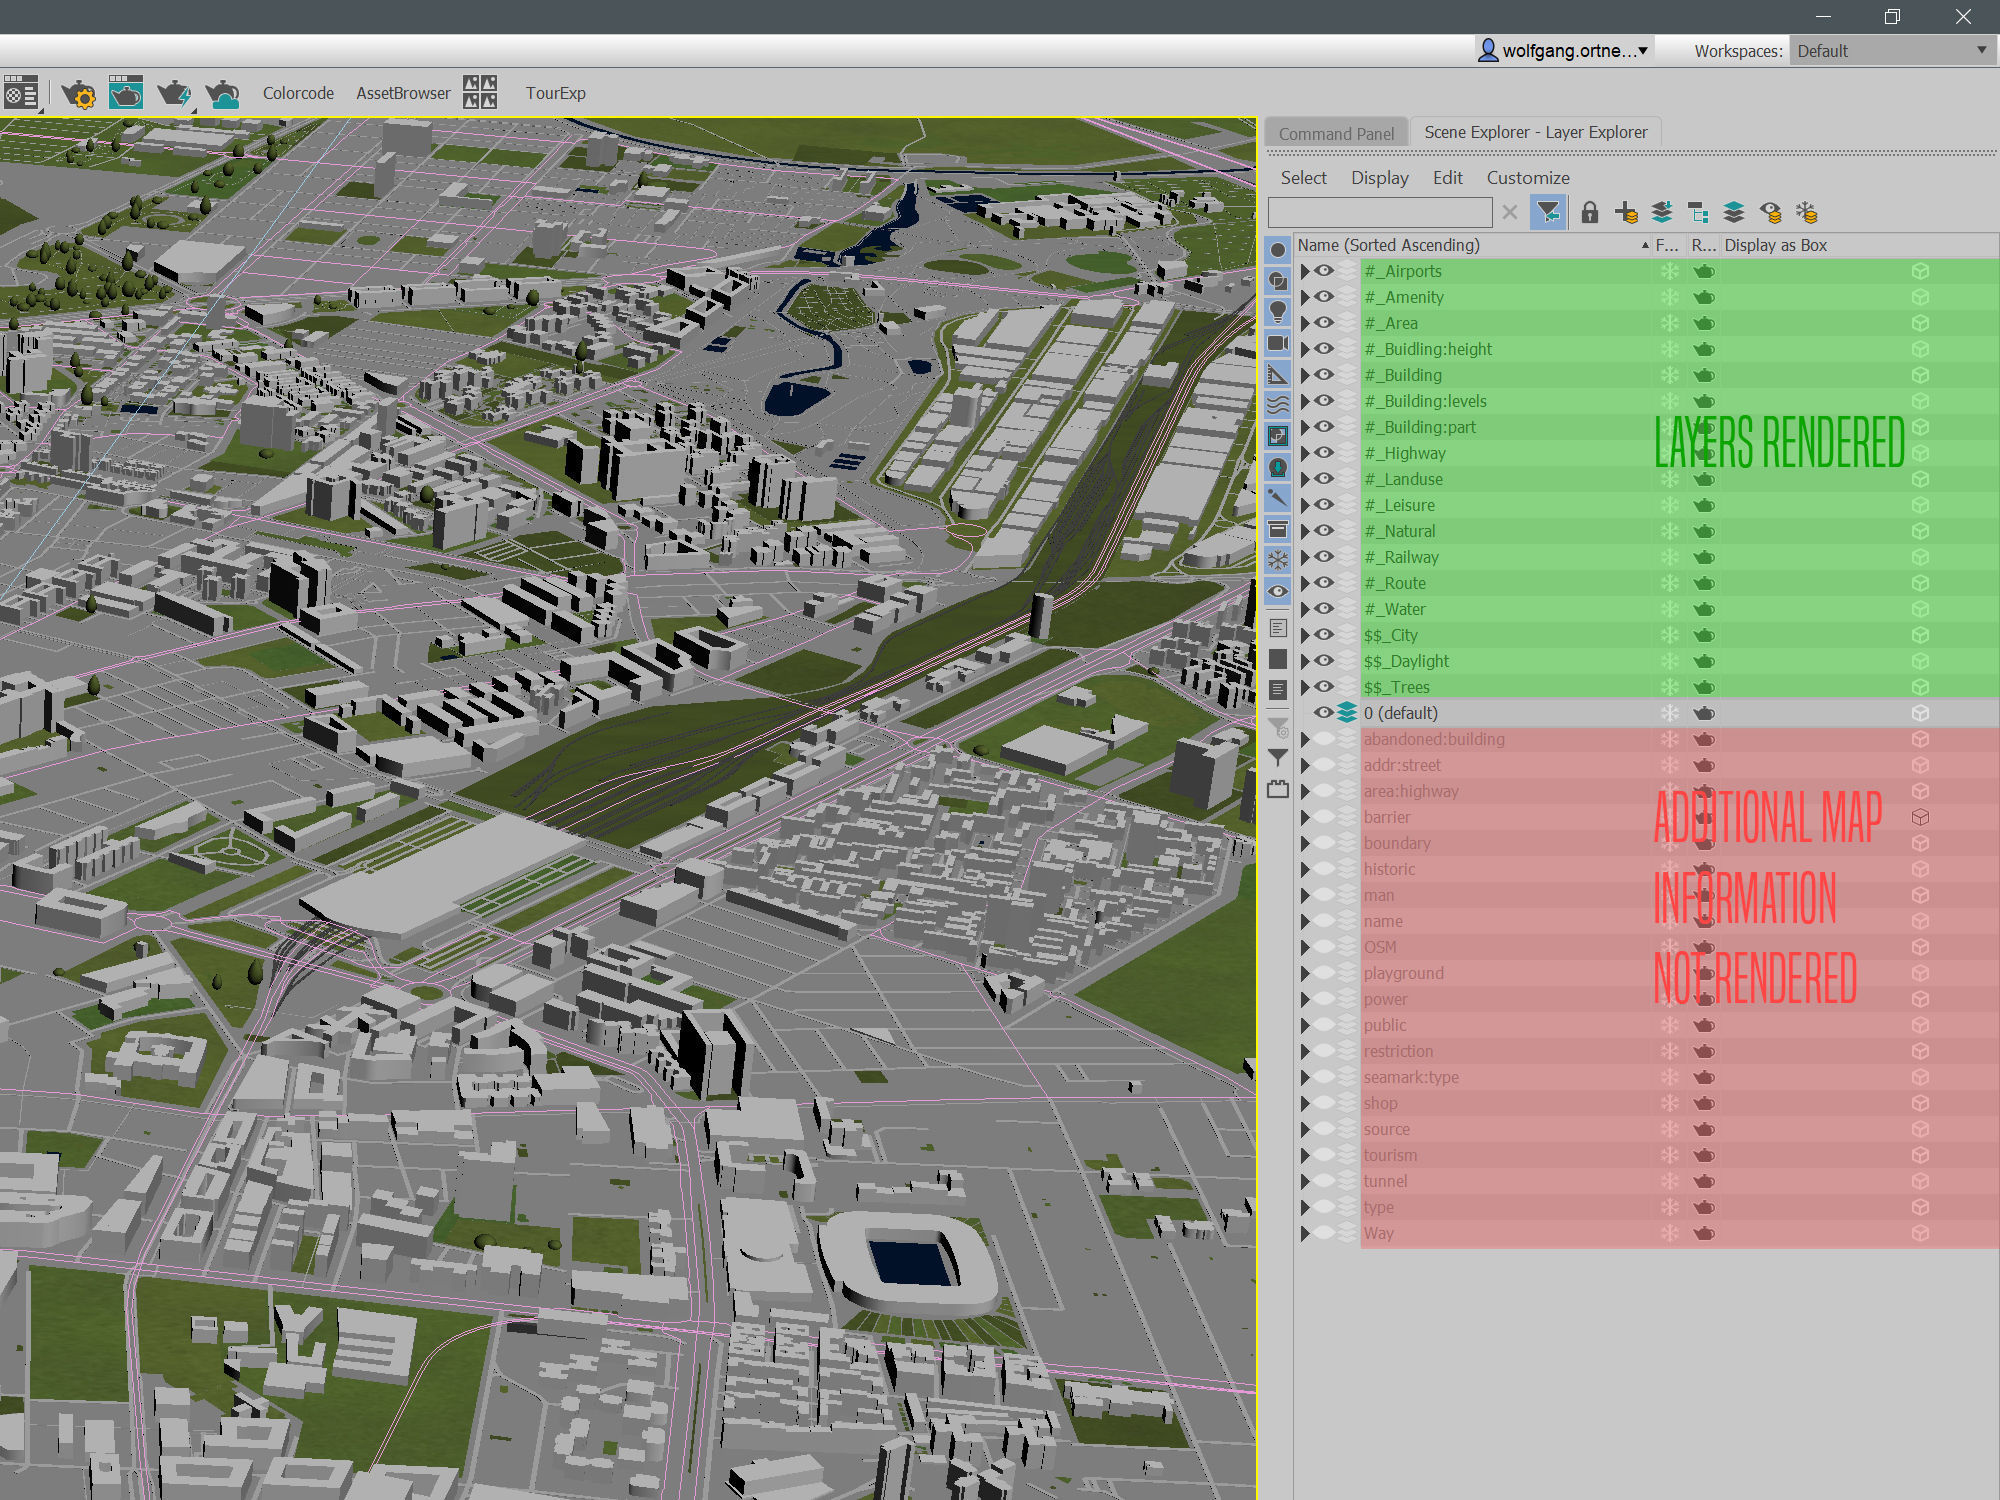Toggle the filter funnel icon beside search box

coord(1547,212)
